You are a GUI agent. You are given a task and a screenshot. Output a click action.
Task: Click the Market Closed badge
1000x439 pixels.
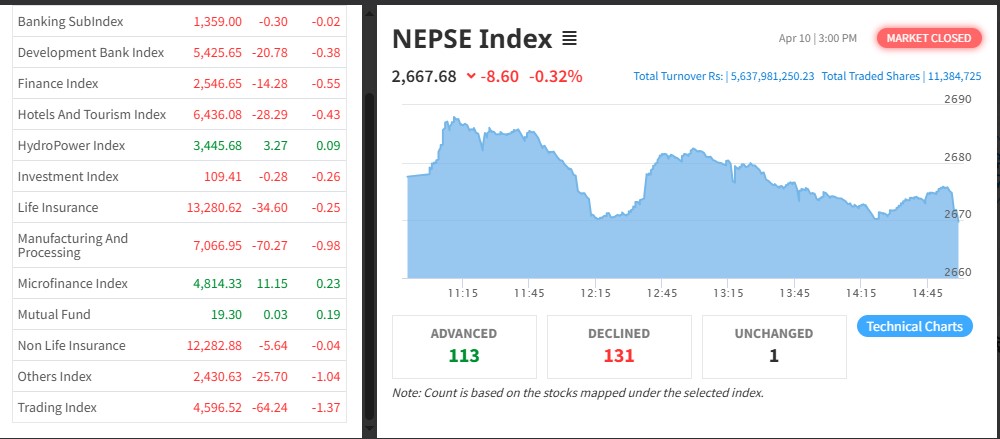coord(927,38)
